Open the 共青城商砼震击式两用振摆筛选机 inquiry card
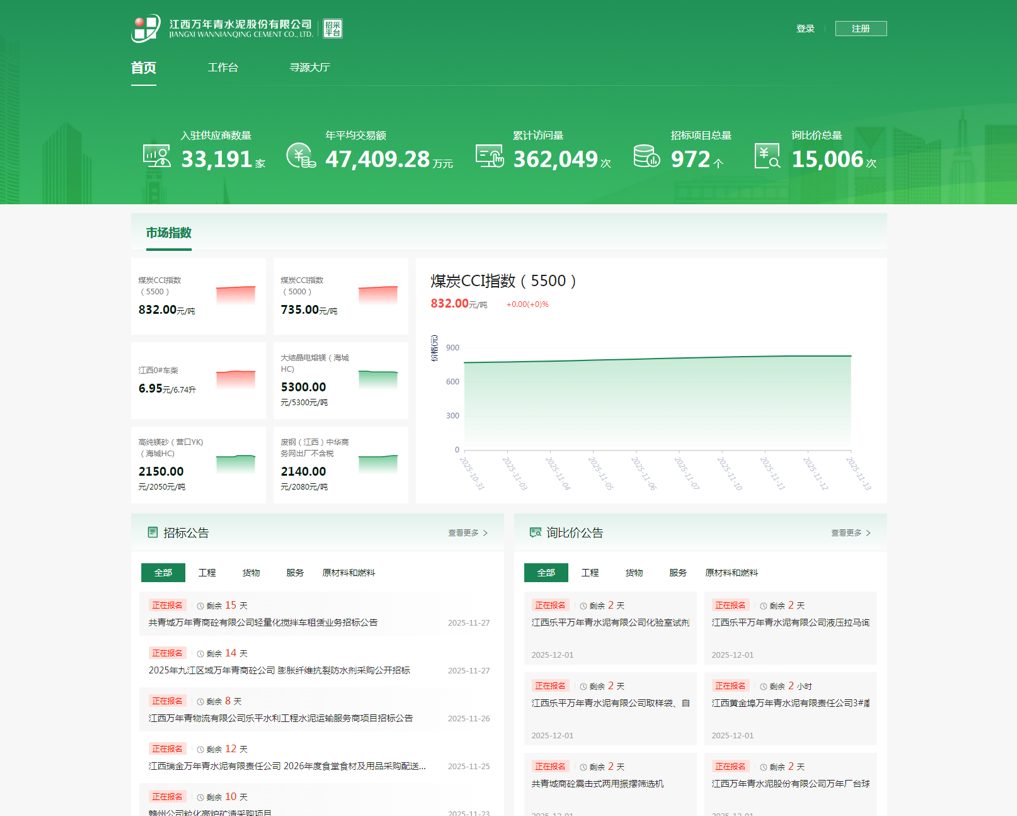The height and width of the screenshot is (816, 1017). point(610,784)
